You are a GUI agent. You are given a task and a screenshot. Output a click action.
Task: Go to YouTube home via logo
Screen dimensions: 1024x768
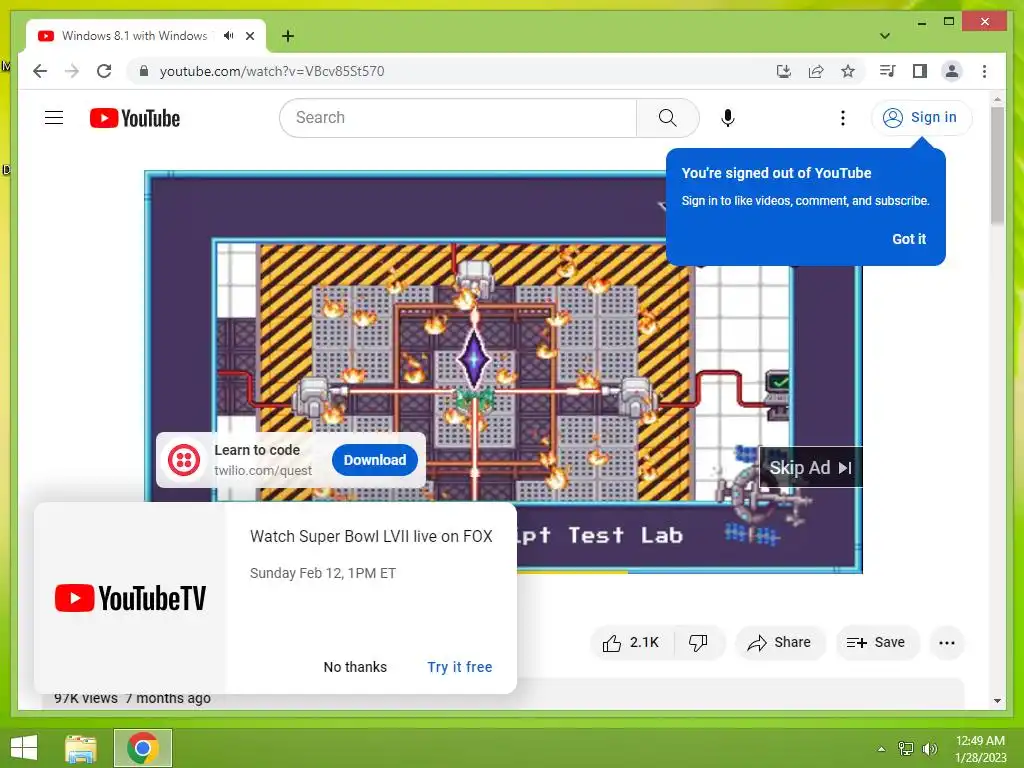(135, 118)
